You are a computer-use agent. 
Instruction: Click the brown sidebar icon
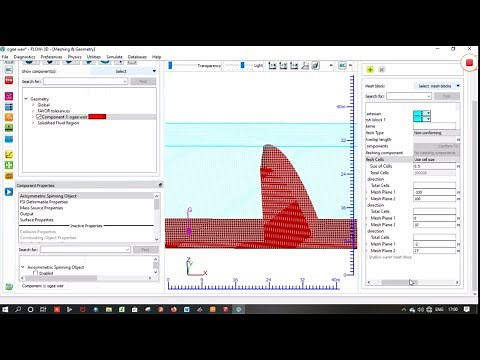(9, 176)
